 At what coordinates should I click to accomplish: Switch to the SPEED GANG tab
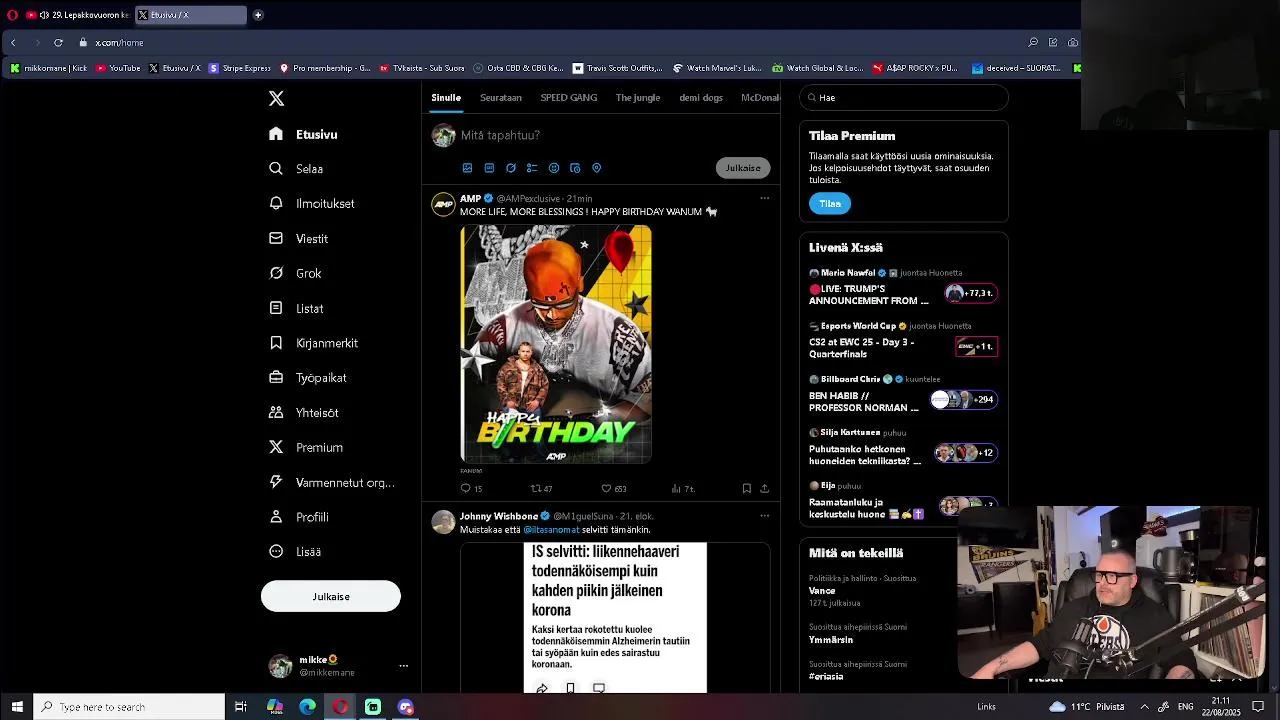pyautogui.click(x=569, y=98)
